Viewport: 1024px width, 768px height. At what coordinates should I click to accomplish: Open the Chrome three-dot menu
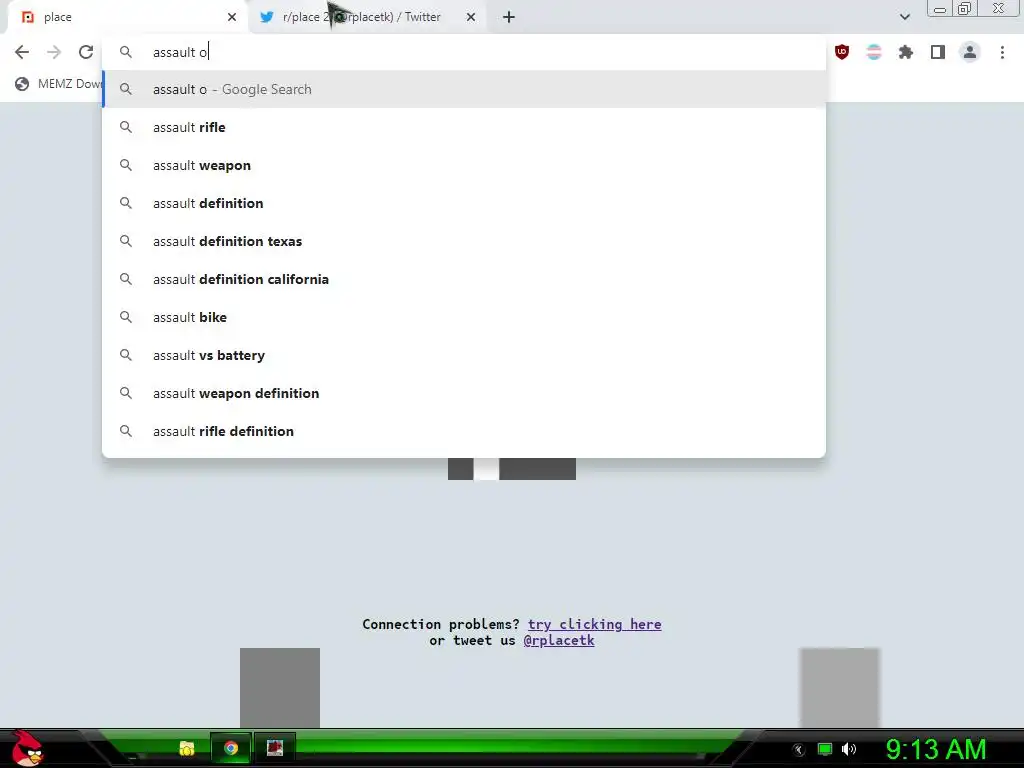1002,52
